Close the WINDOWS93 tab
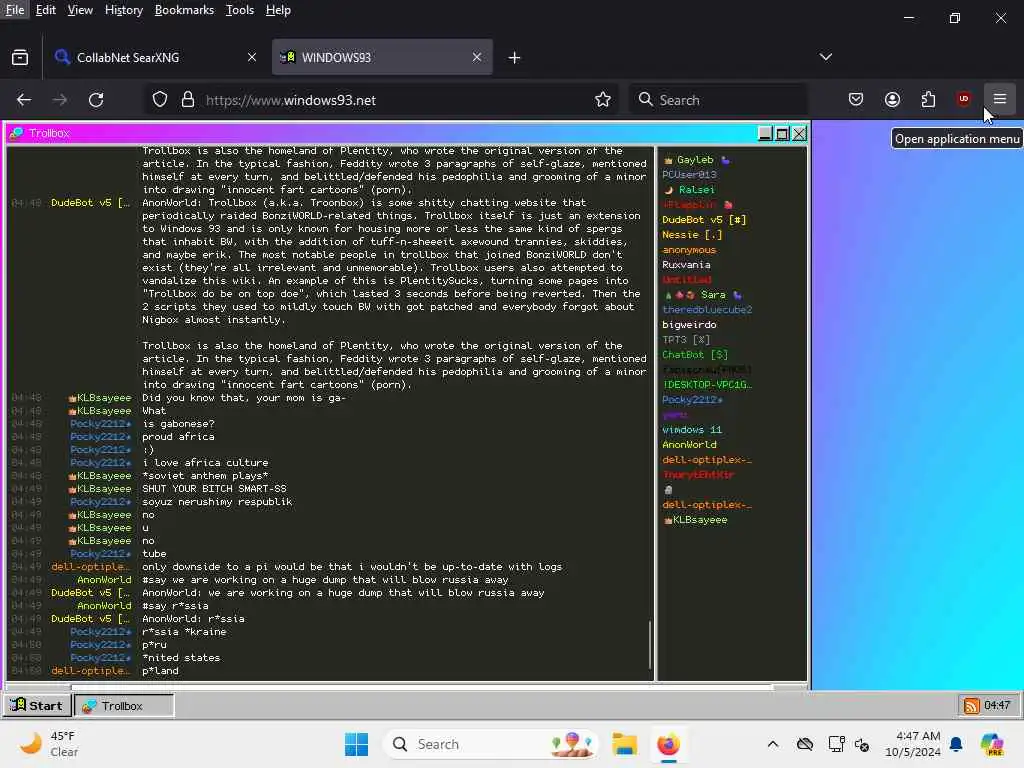1024x768 pixels. click(x=477, y=57)
